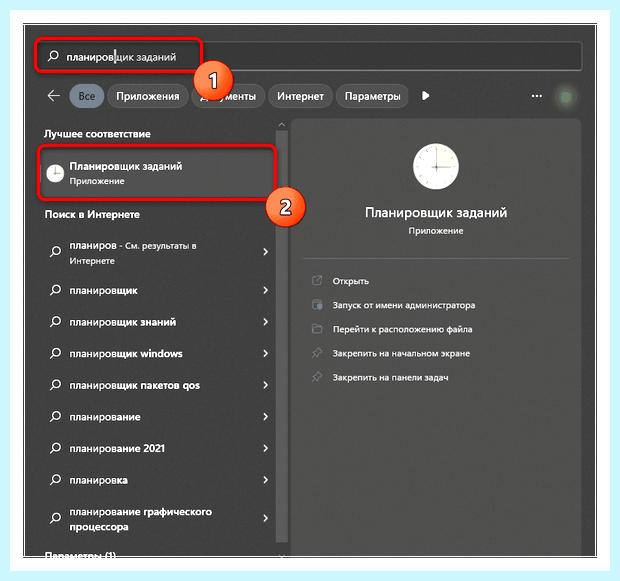Screen dimensions: 620x581
Task: Click Поиск в Интернете section heading
Action: [92, 214]
